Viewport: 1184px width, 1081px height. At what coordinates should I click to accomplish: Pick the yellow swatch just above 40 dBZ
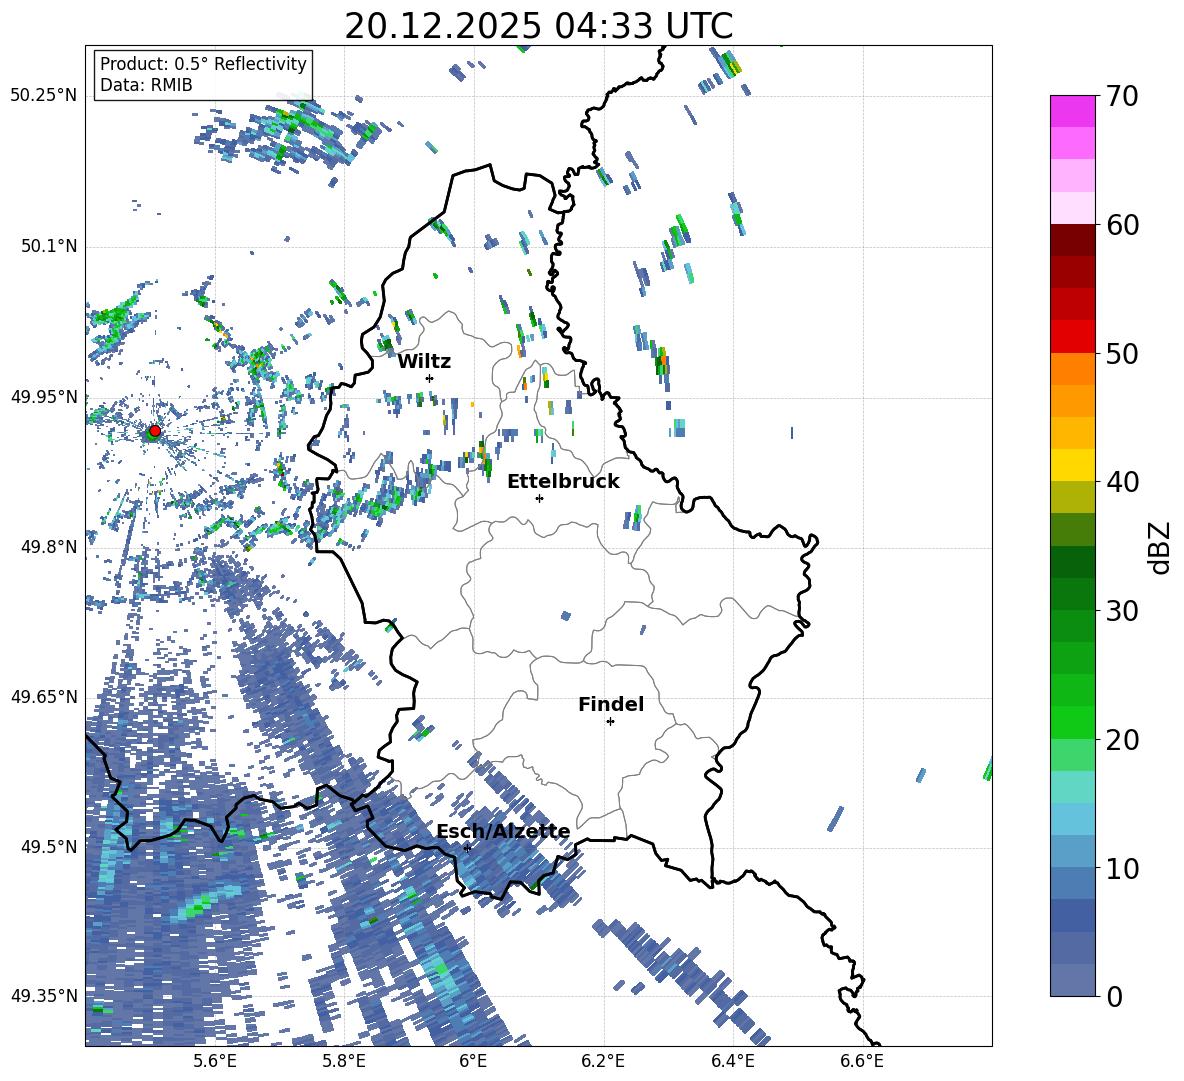[1072, 466]
